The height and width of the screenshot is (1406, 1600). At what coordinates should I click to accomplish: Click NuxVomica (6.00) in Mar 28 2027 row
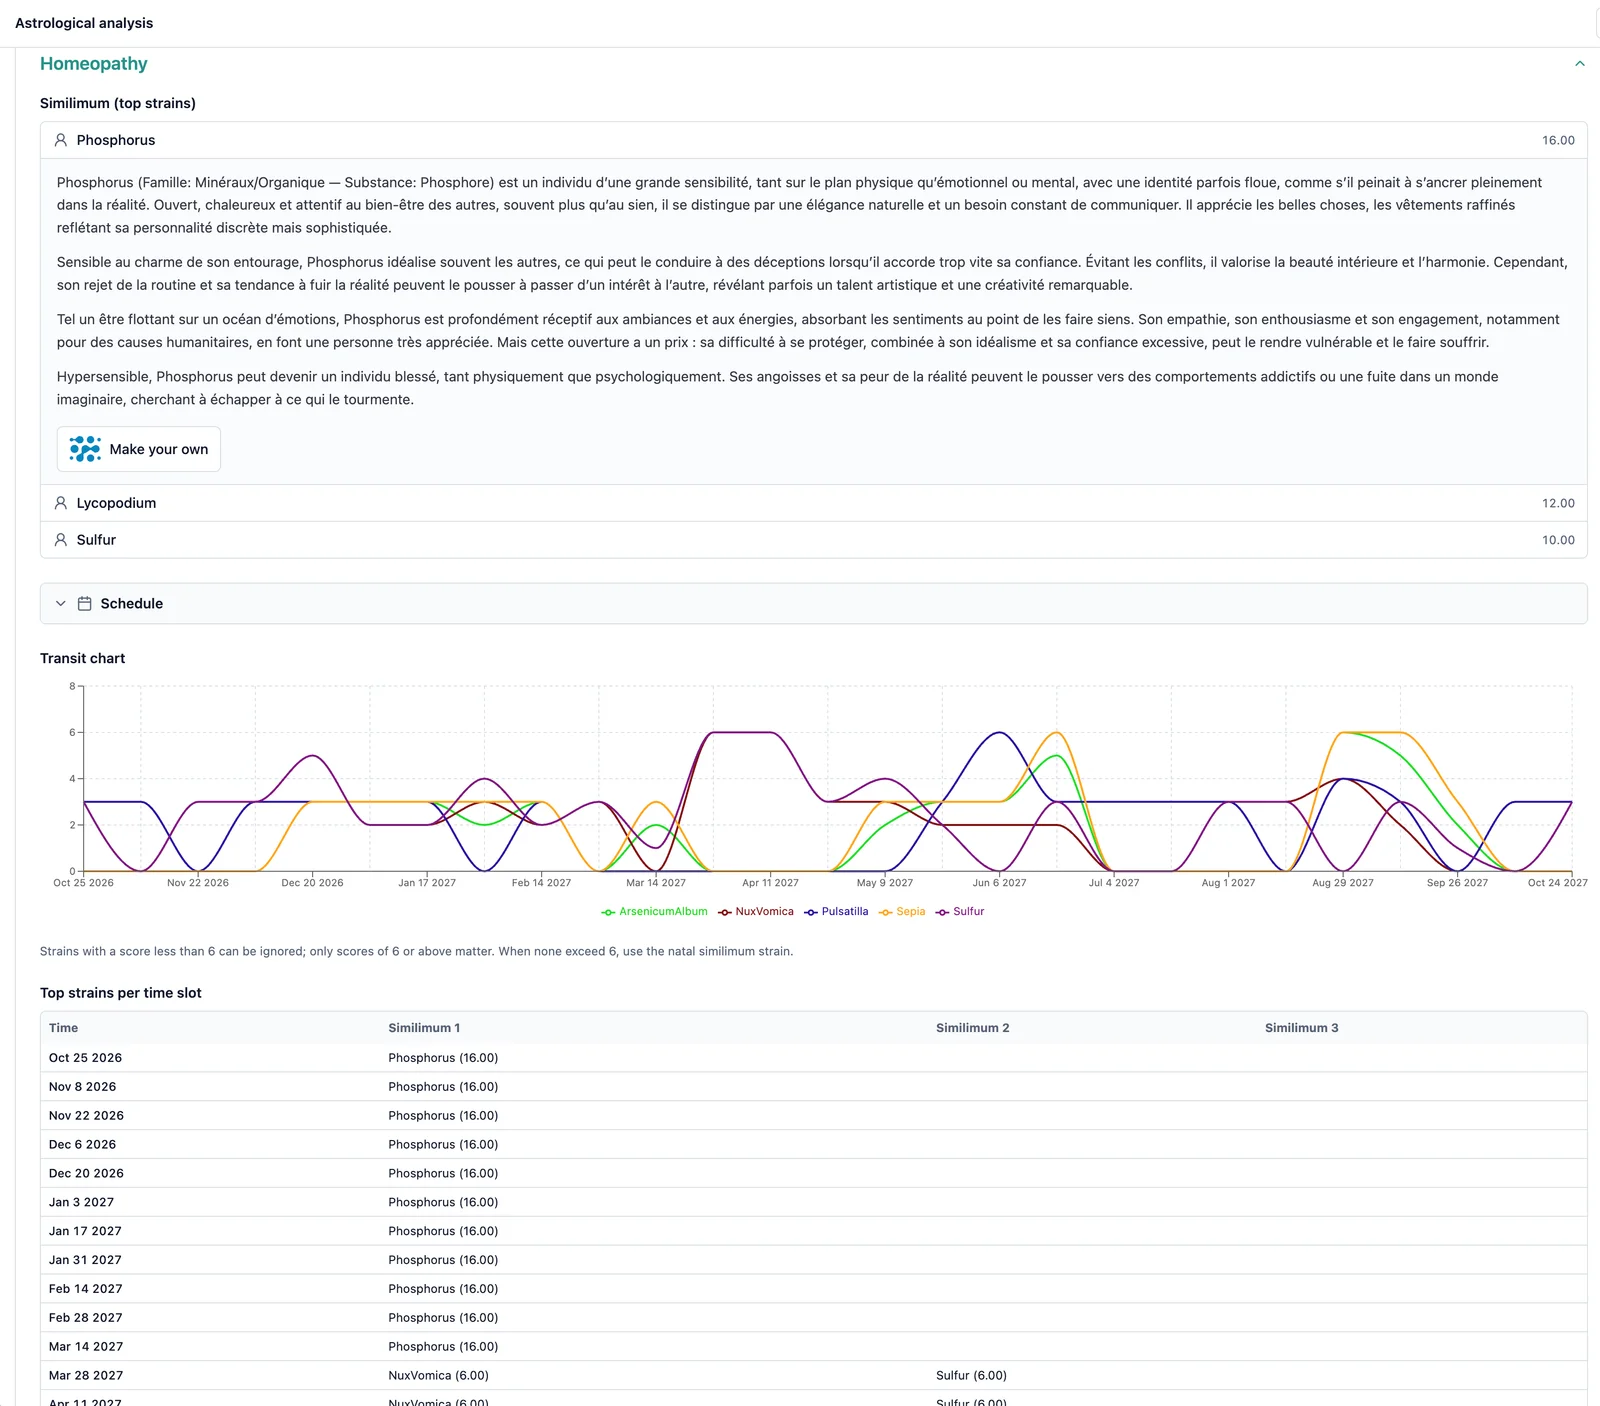point(438,1376)
